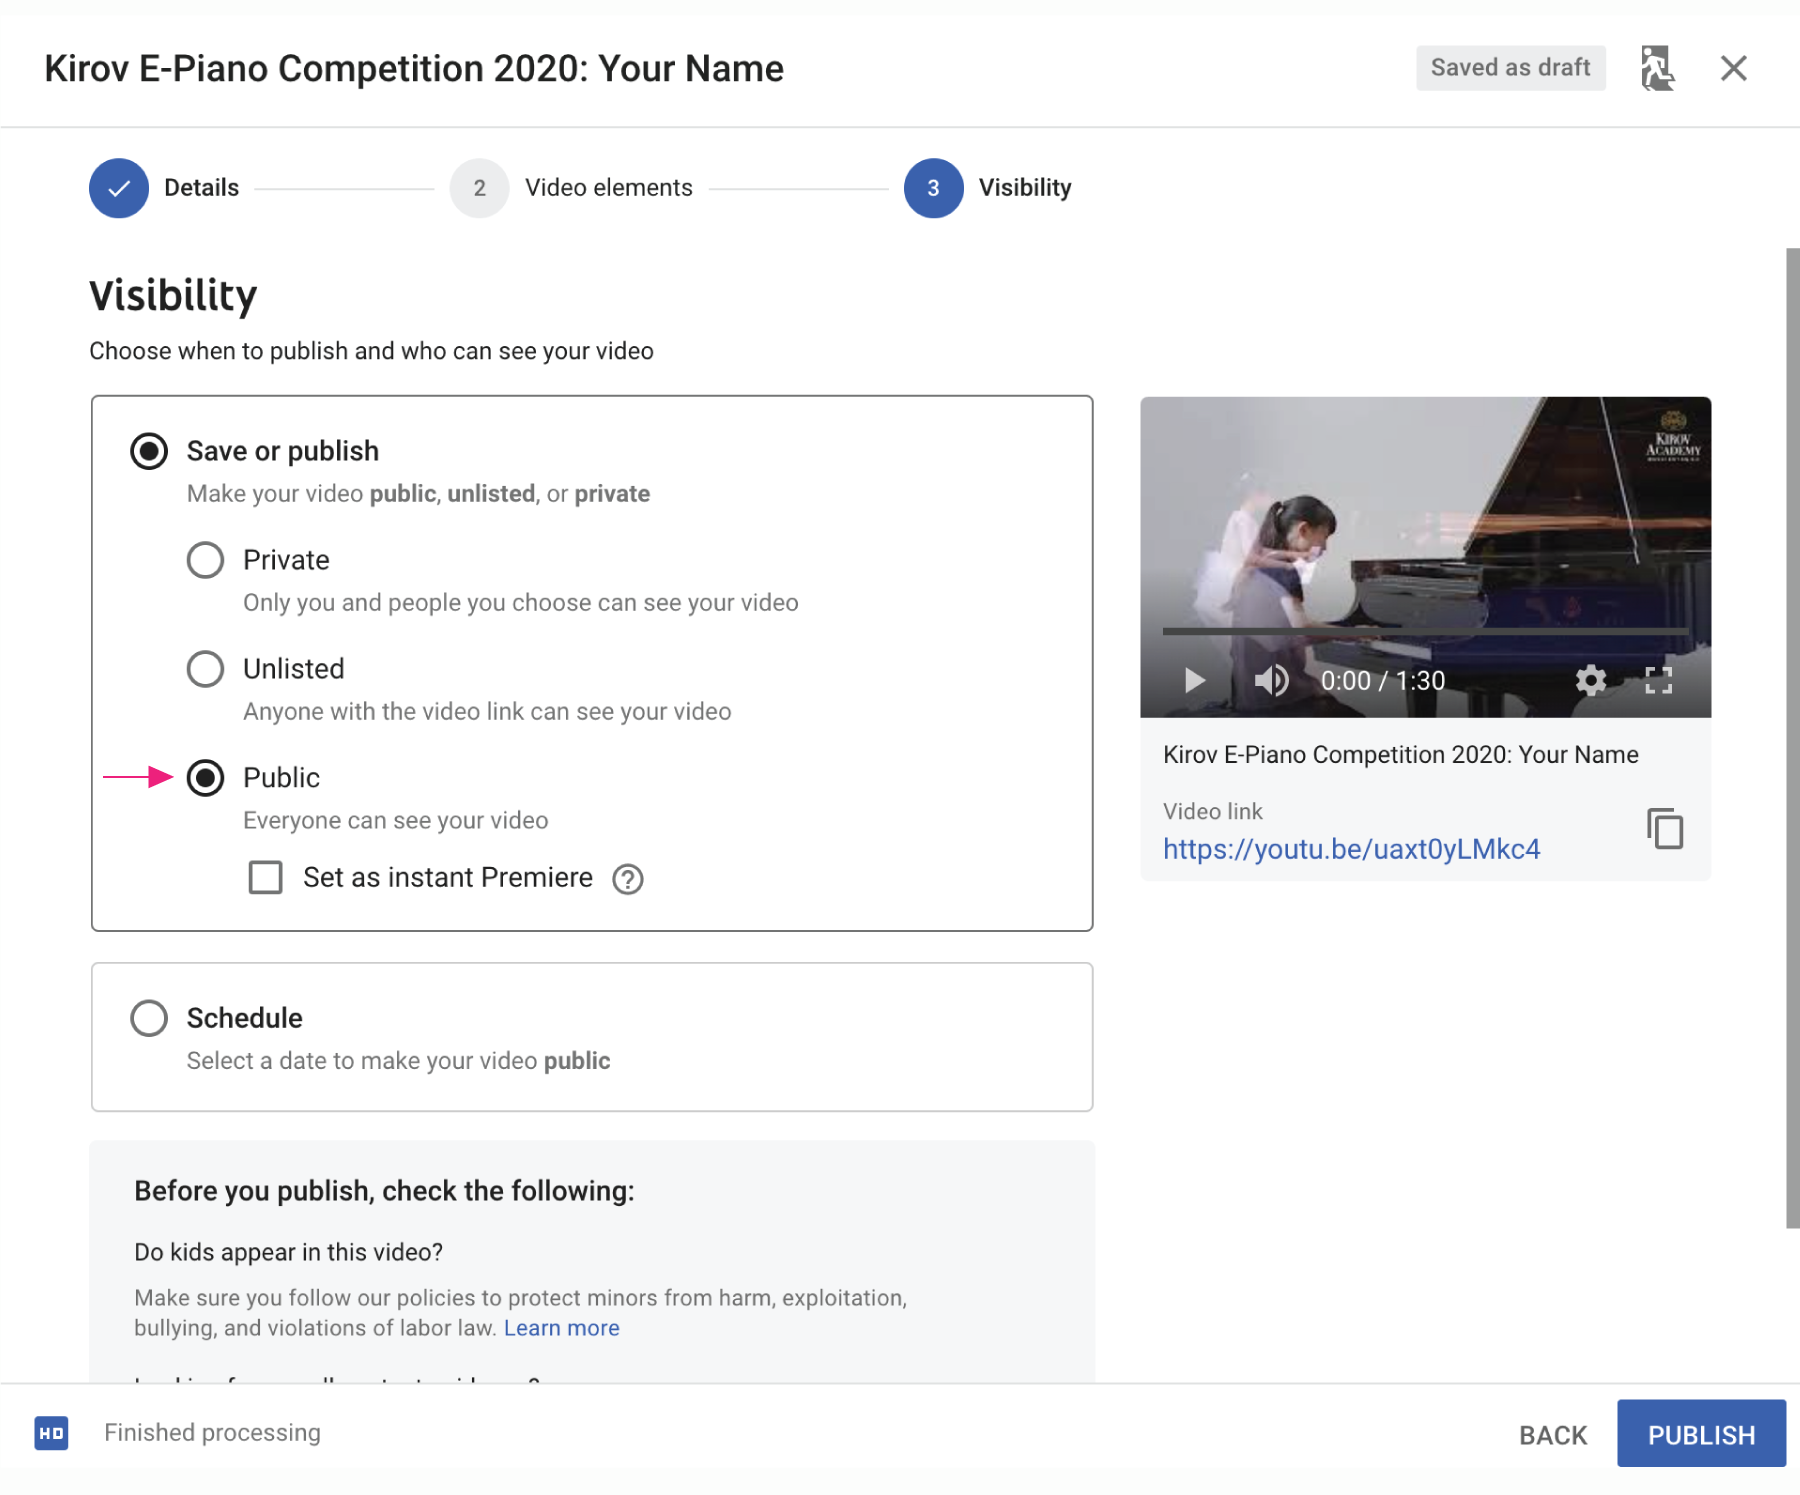Click the HD processing status icon
Screen dimensions: 1800x1495
click(52, 1433)
